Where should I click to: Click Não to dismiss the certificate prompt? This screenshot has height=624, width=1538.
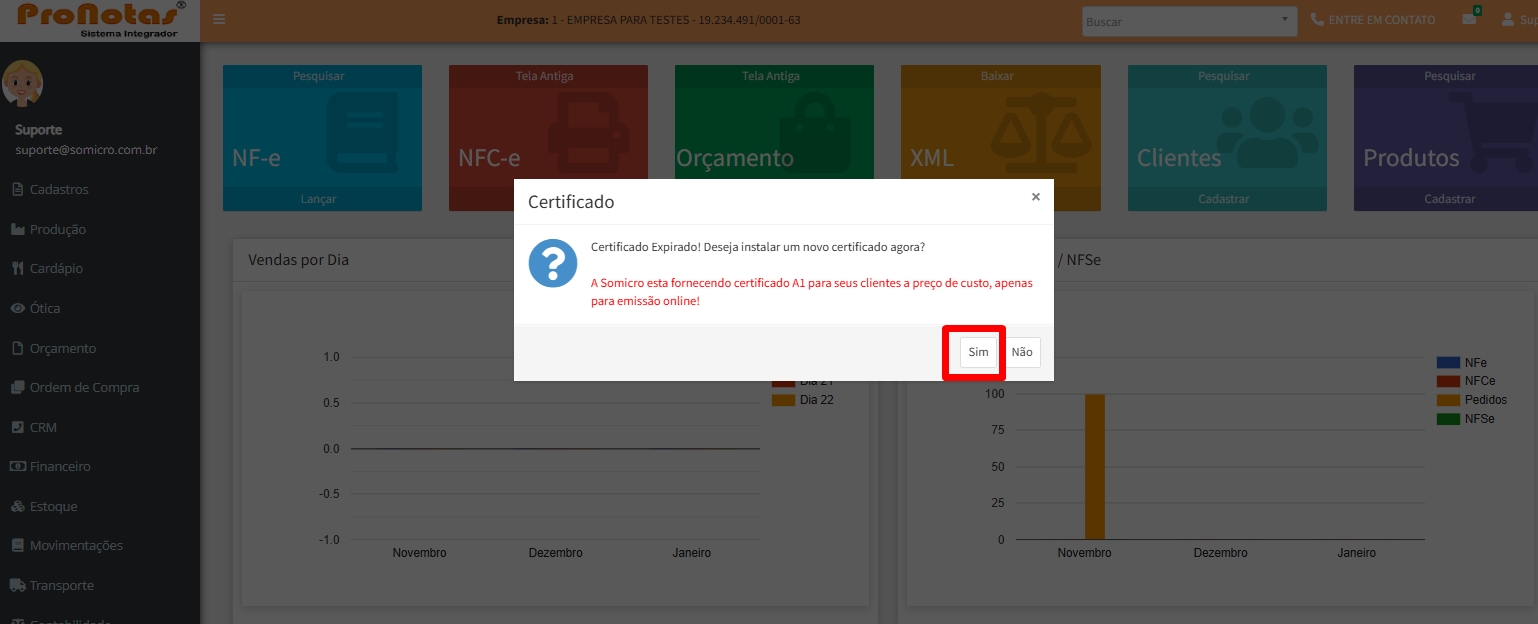coord(1021,352)
